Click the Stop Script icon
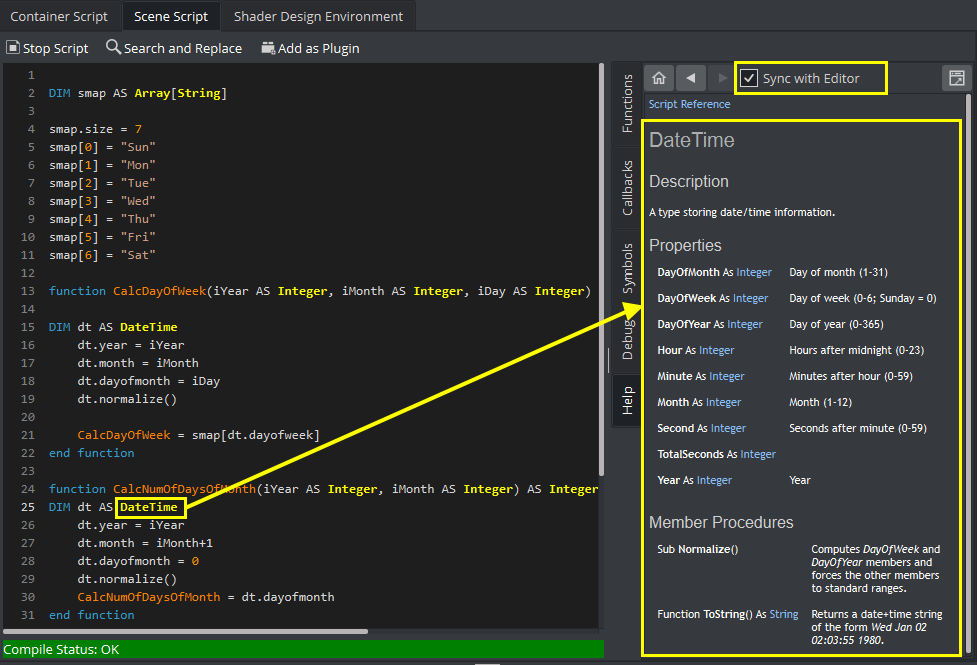The width and height of the screenshot is (977, 665). pos(12,48)
